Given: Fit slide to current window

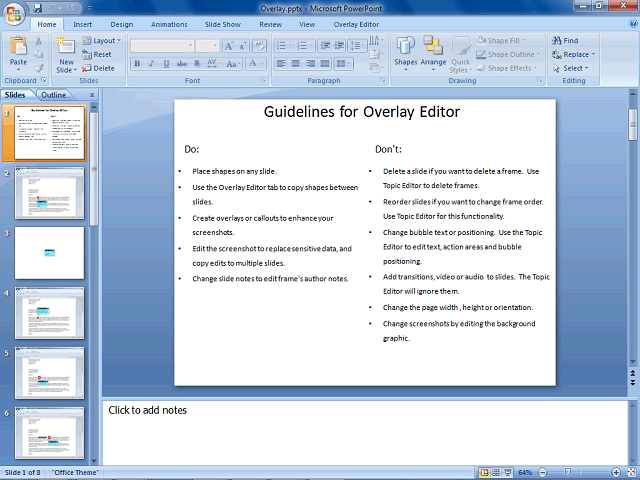Looking at the screenshot, I should [x=631, y=472].
